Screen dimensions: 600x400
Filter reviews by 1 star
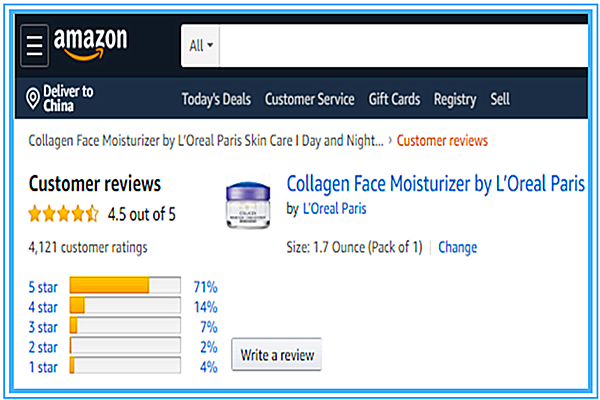42,366
